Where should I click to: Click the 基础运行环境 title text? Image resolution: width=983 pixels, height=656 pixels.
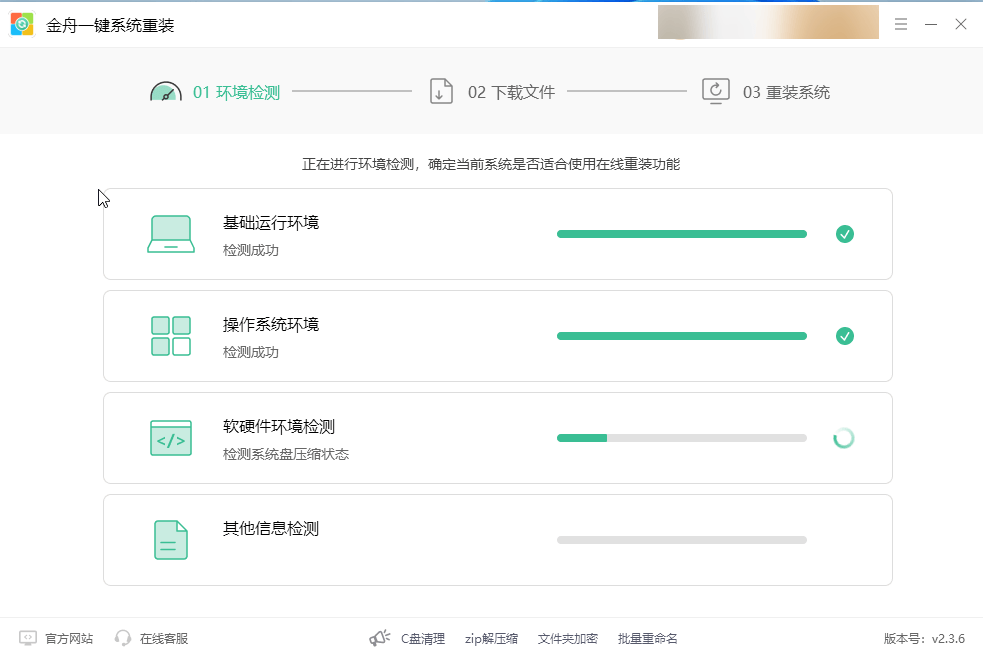point(271,223)
